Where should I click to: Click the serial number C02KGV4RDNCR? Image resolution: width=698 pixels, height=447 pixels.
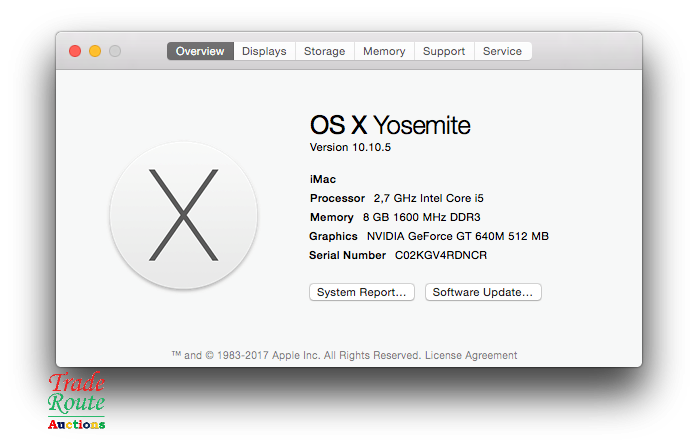coord(441,255)
